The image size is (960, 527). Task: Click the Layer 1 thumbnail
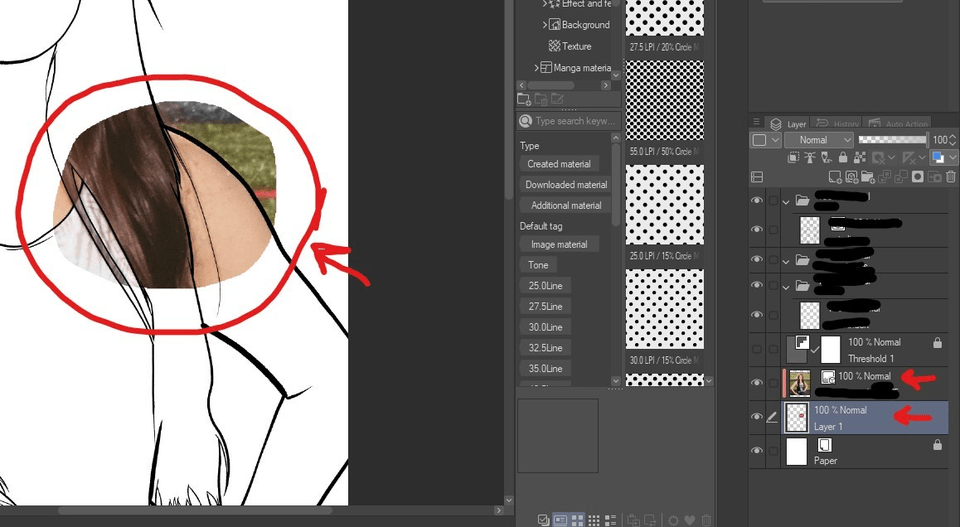798,417
